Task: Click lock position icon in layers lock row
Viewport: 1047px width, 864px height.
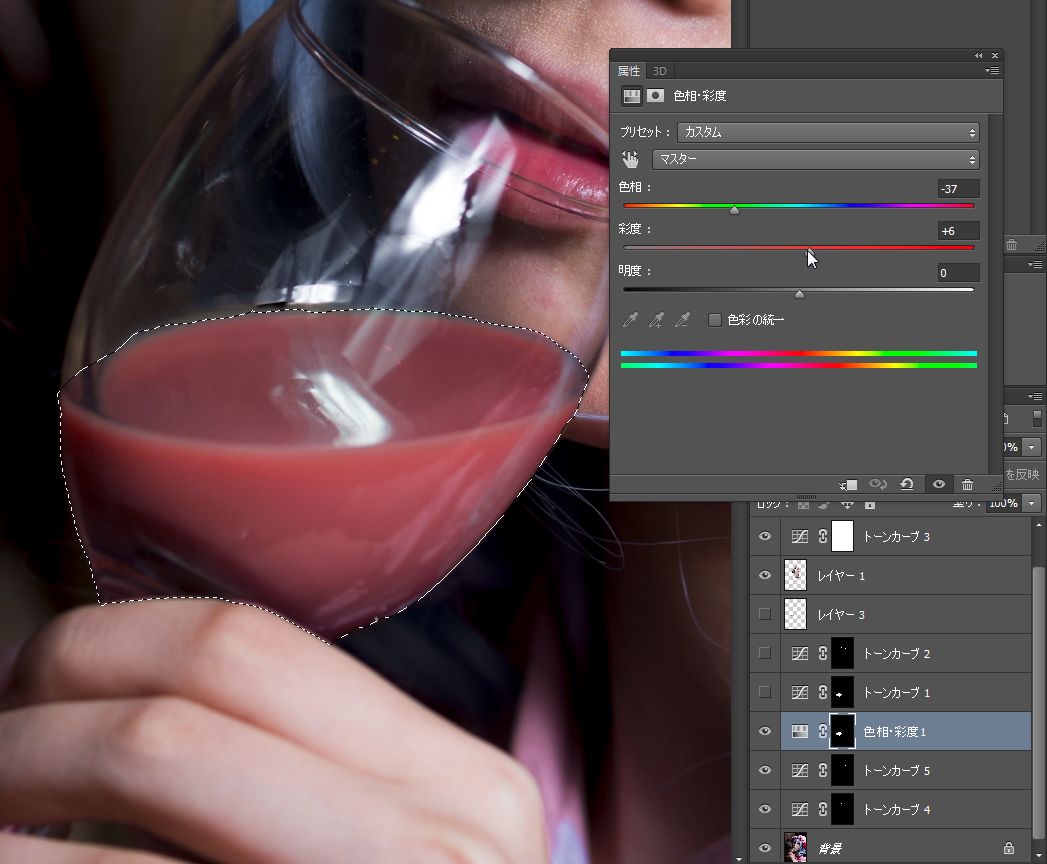Action: pos(847,504)
